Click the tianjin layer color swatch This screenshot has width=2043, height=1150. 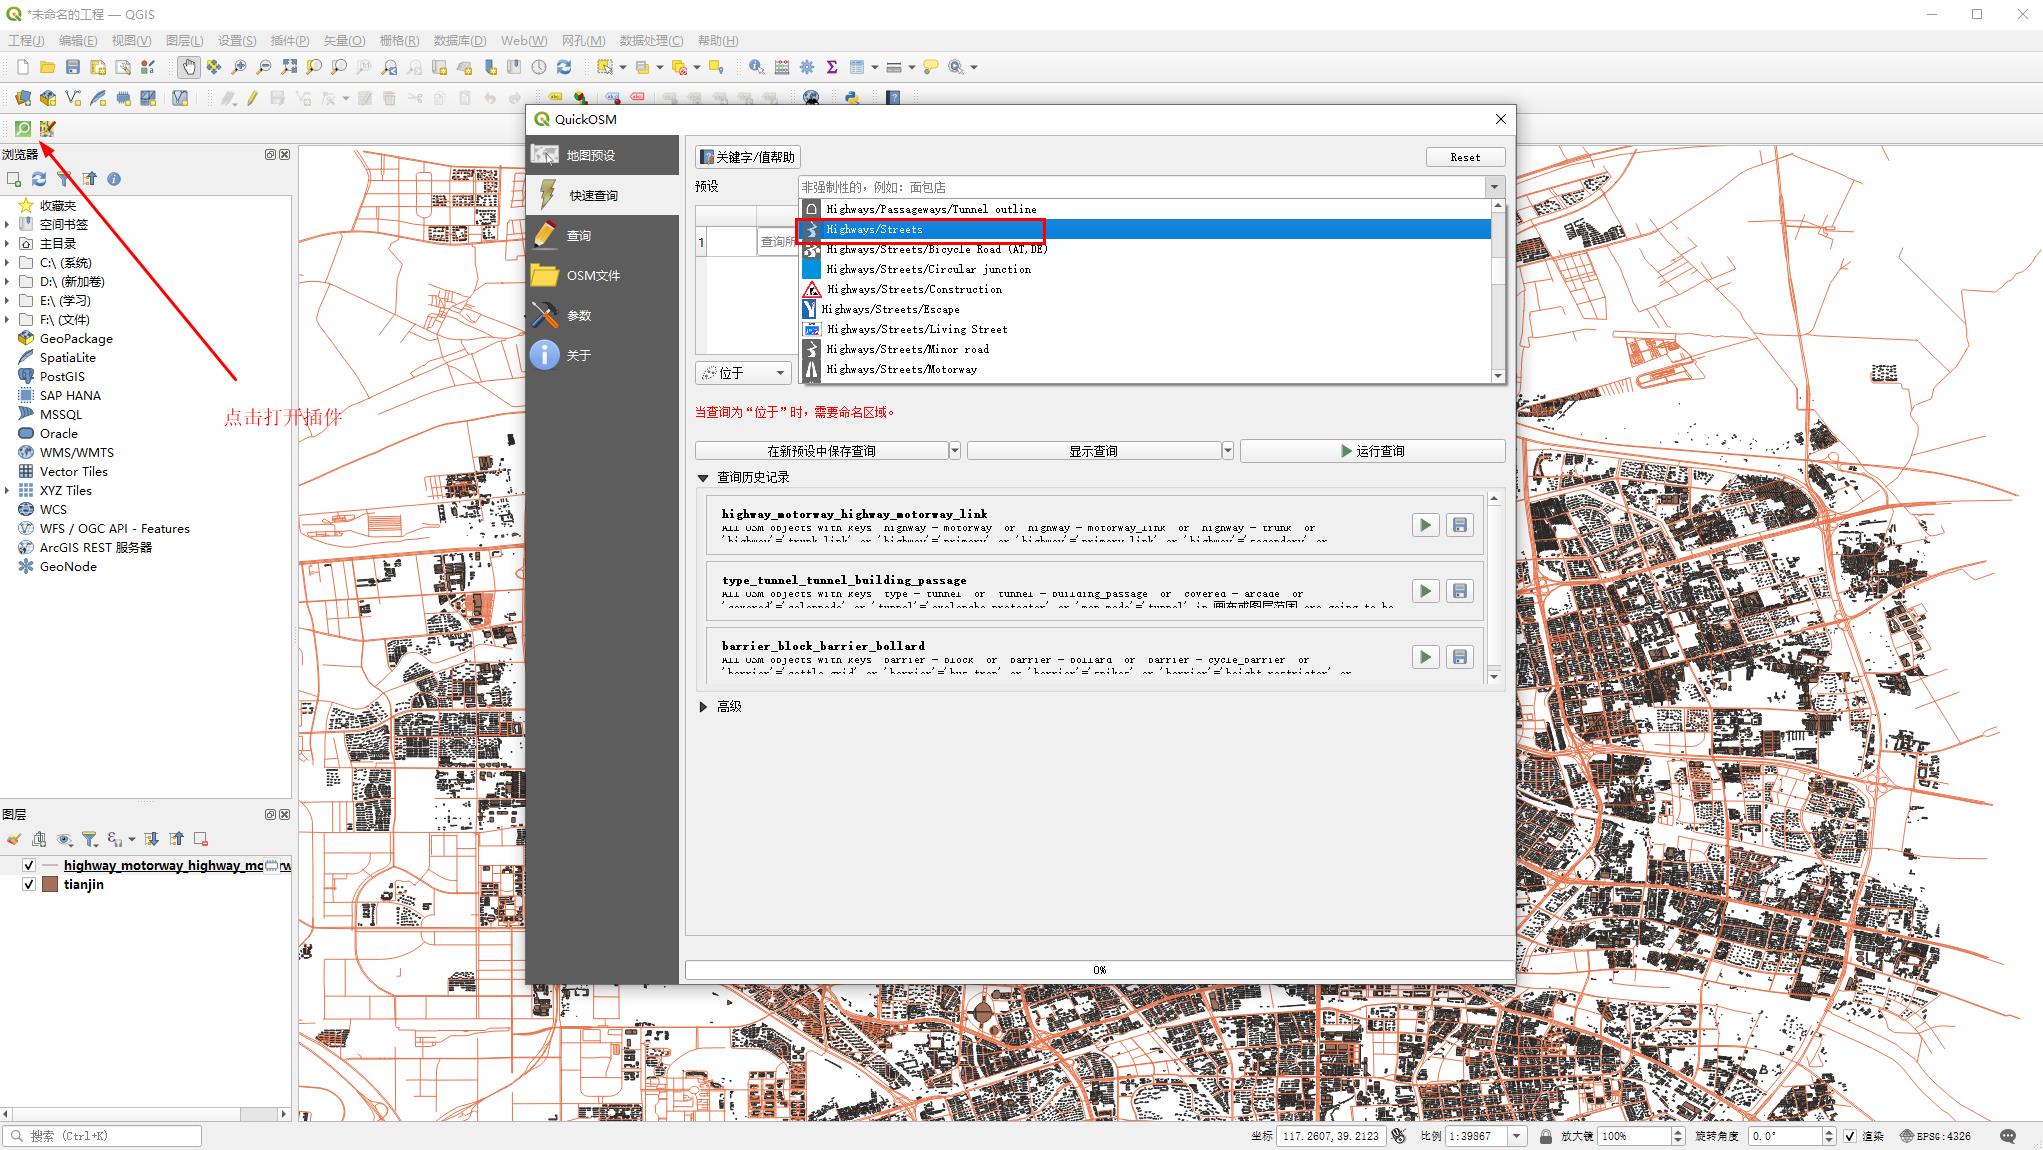[49, 884]
